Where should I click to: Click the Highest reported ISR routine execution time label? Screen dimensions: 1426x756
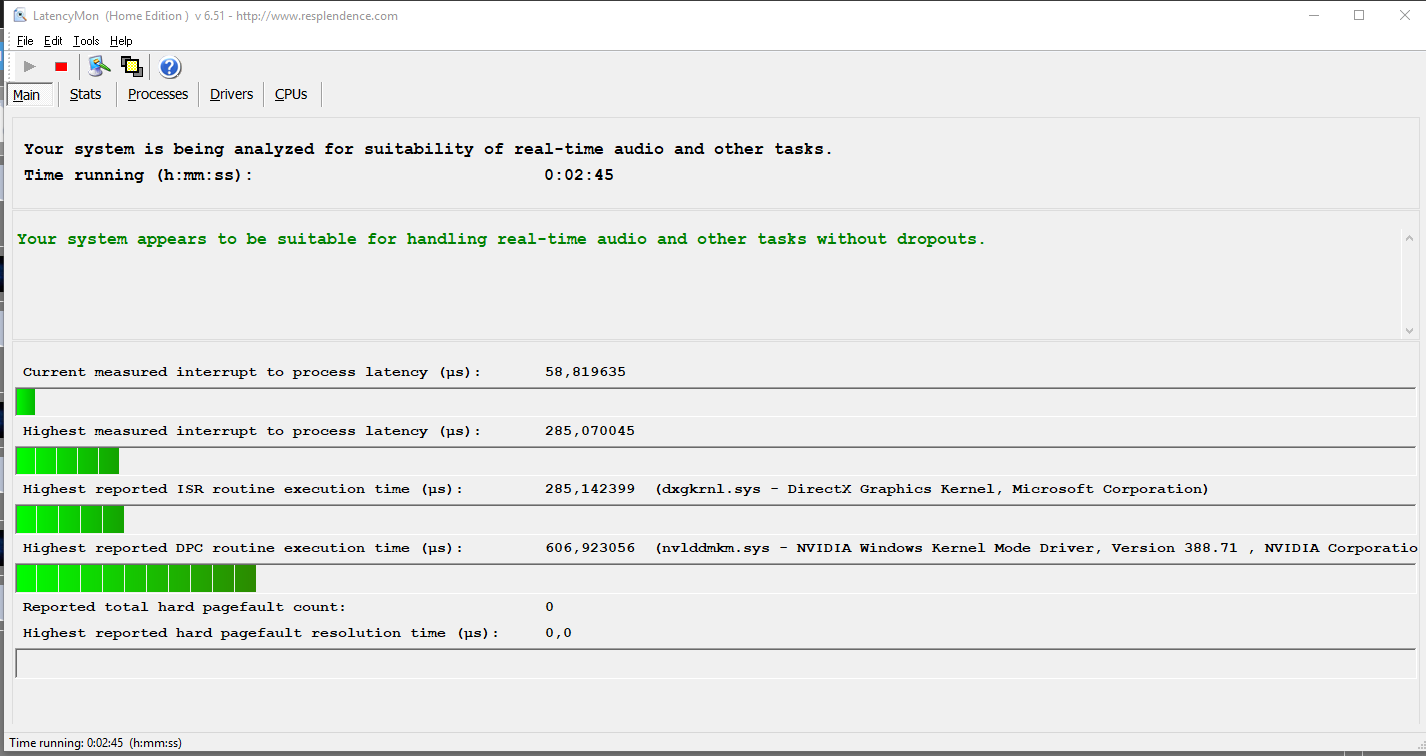coord(243,489)
